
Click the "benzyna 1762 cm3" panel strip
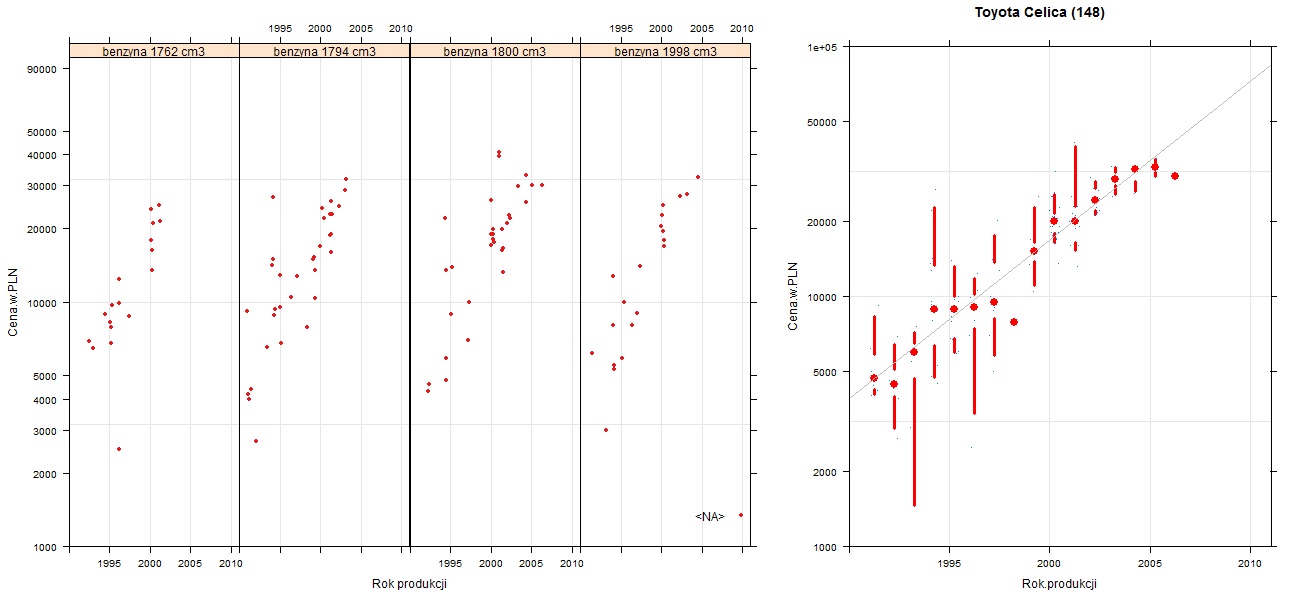point(154,51)
